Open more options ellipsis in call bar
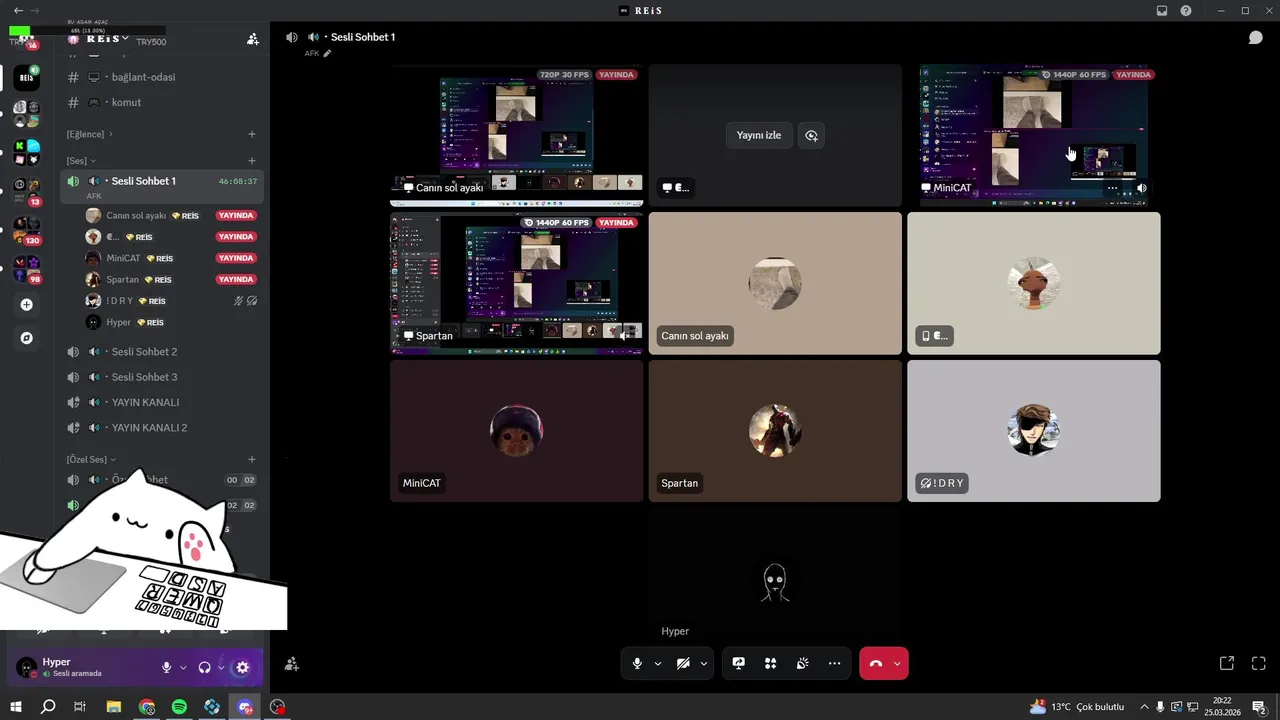This screenshot has height=720, width=1280. (x=835, y=663)
